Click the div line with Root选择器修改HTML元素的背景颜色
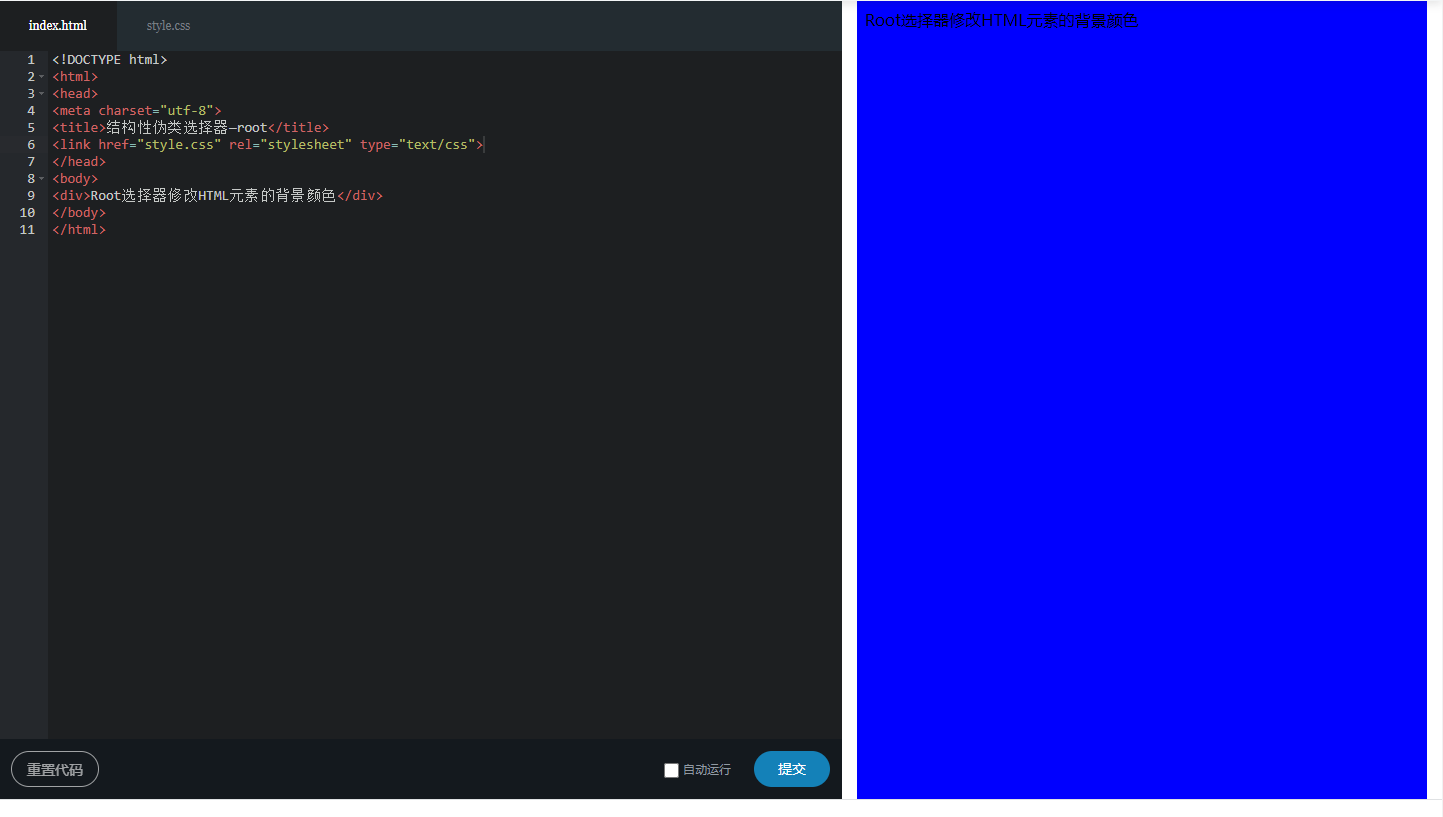The width and height of the screenshot is (1443, 817). 218,196
